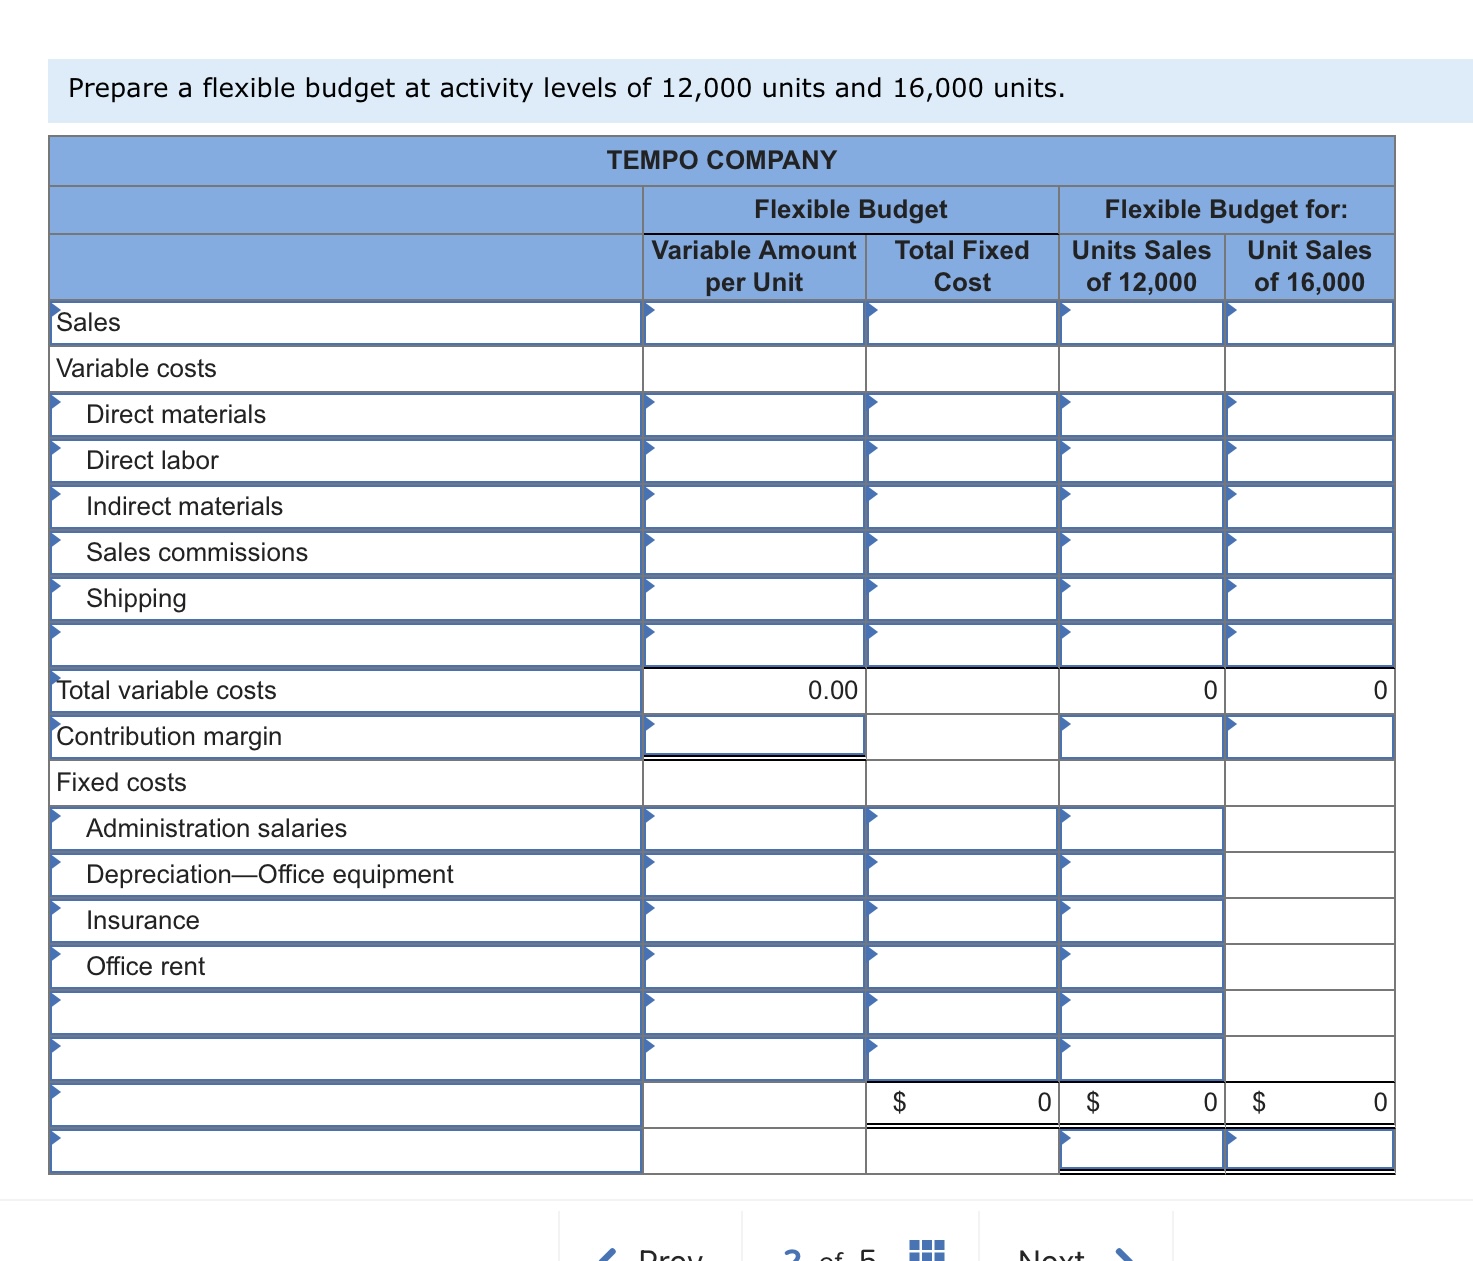Click the Total variable costs 0.00 per-unit value
Image resolution: width=1473 pixels, height=1261 pixels.
point(832,691)
